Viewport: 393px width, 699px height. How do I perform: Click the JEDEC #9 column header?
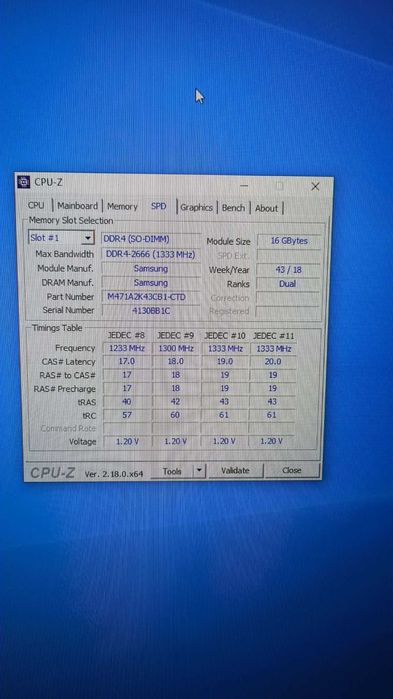click(176, 335)
